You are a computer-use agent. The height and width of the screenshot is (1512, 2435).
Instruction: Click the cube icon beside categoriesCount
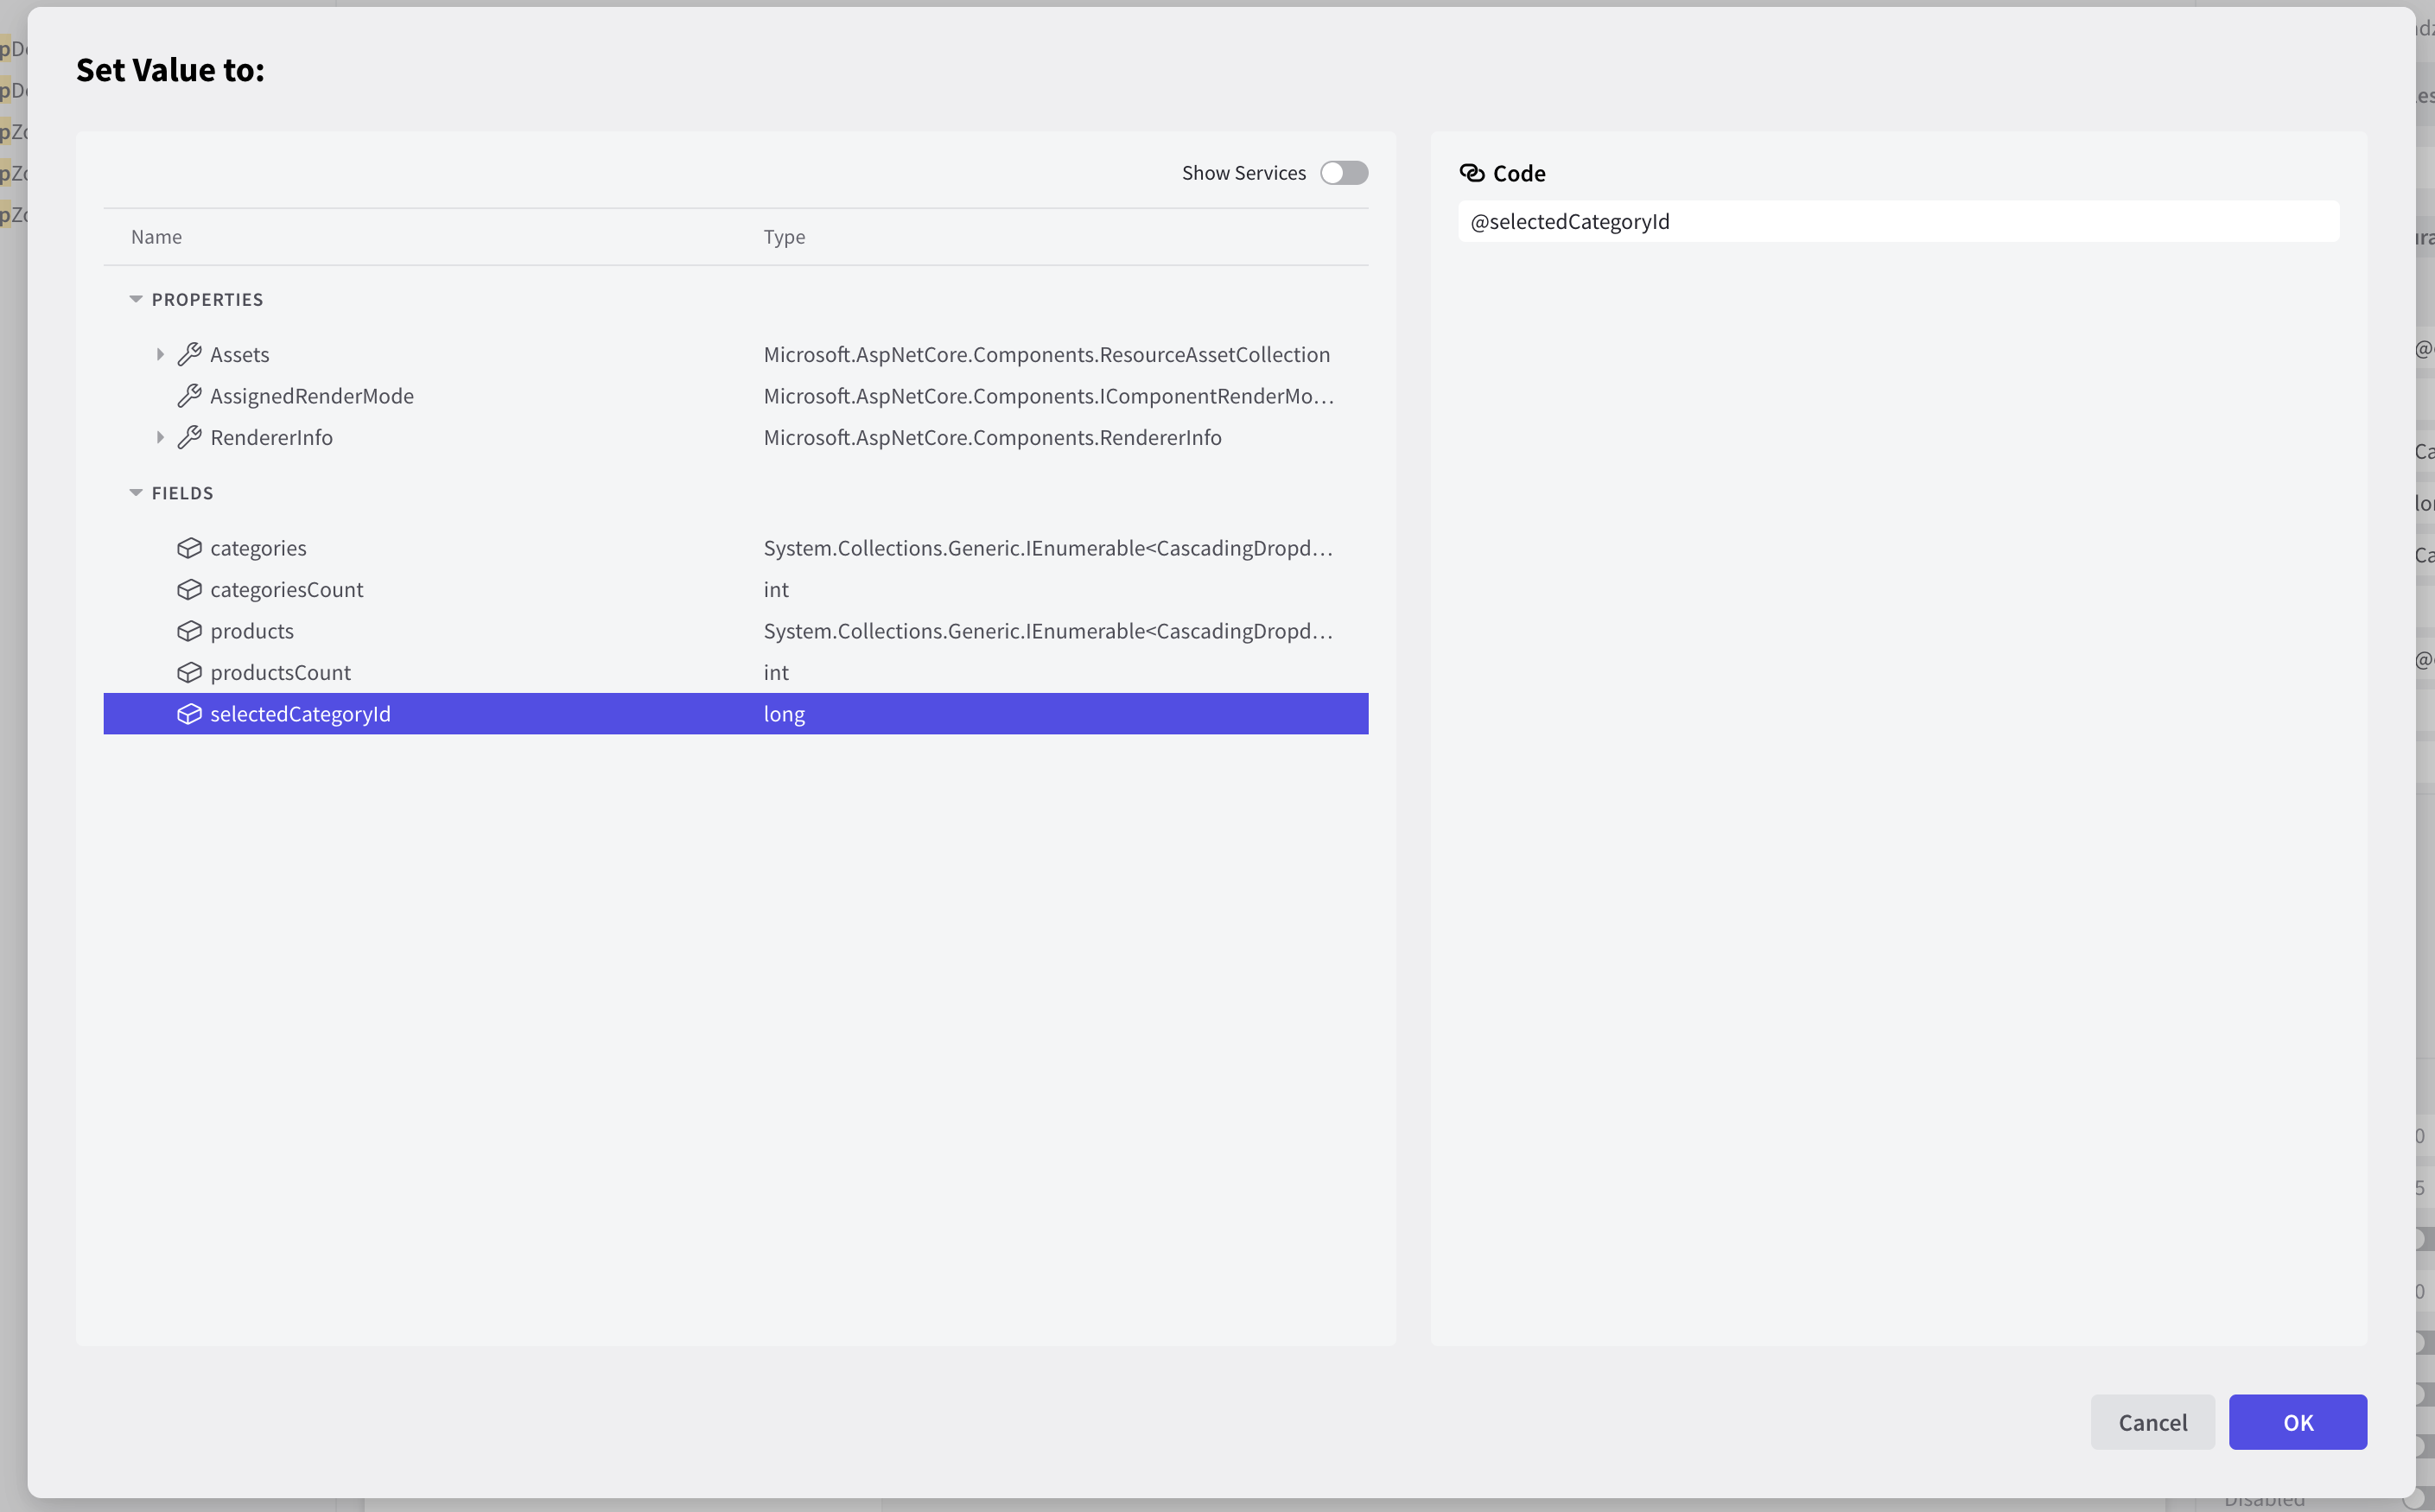(189, 590)
